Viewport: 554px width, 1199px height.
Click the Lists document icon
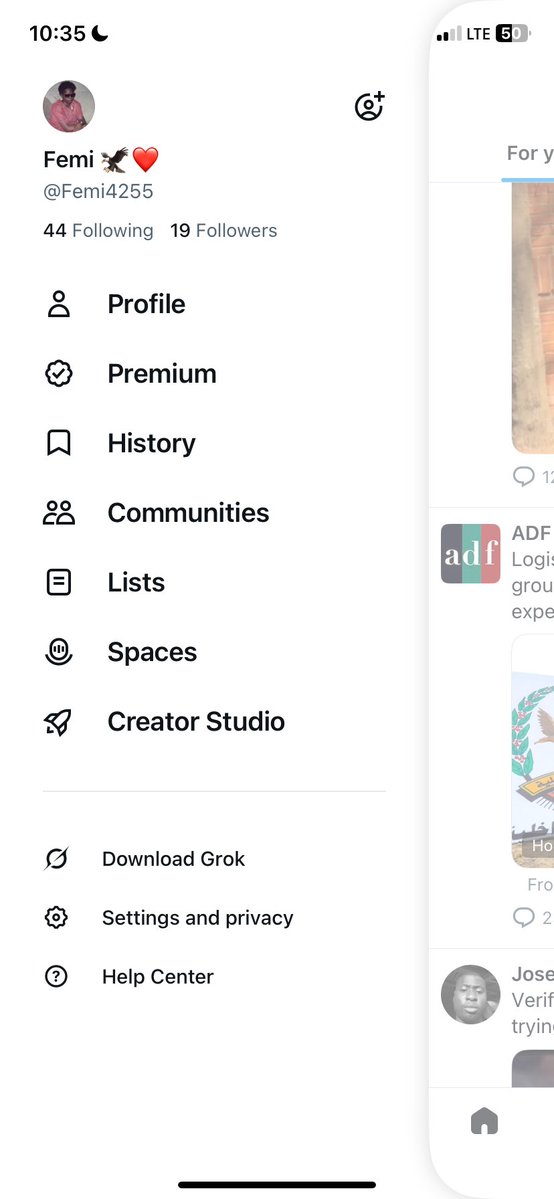(x=59, y=582)
